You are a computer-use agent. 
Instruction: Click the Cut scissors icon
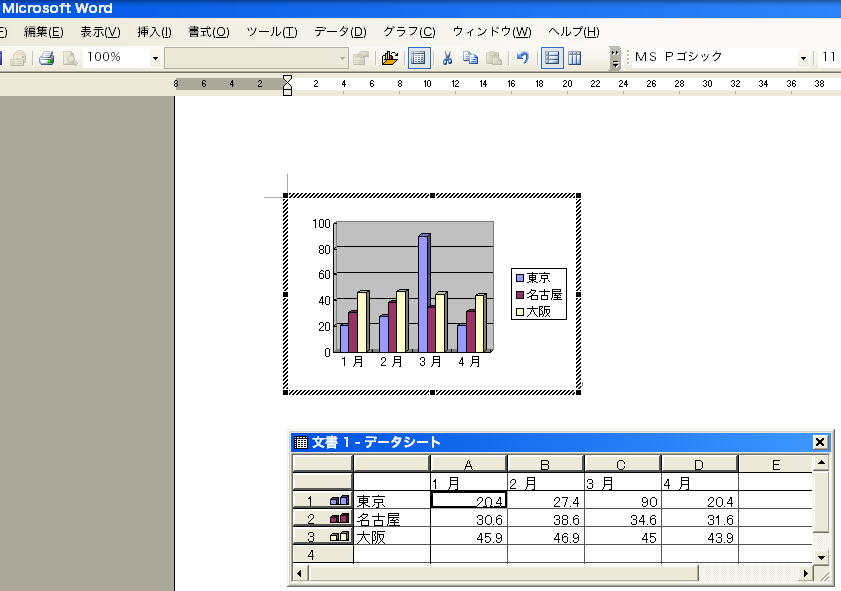pos(447,57)
